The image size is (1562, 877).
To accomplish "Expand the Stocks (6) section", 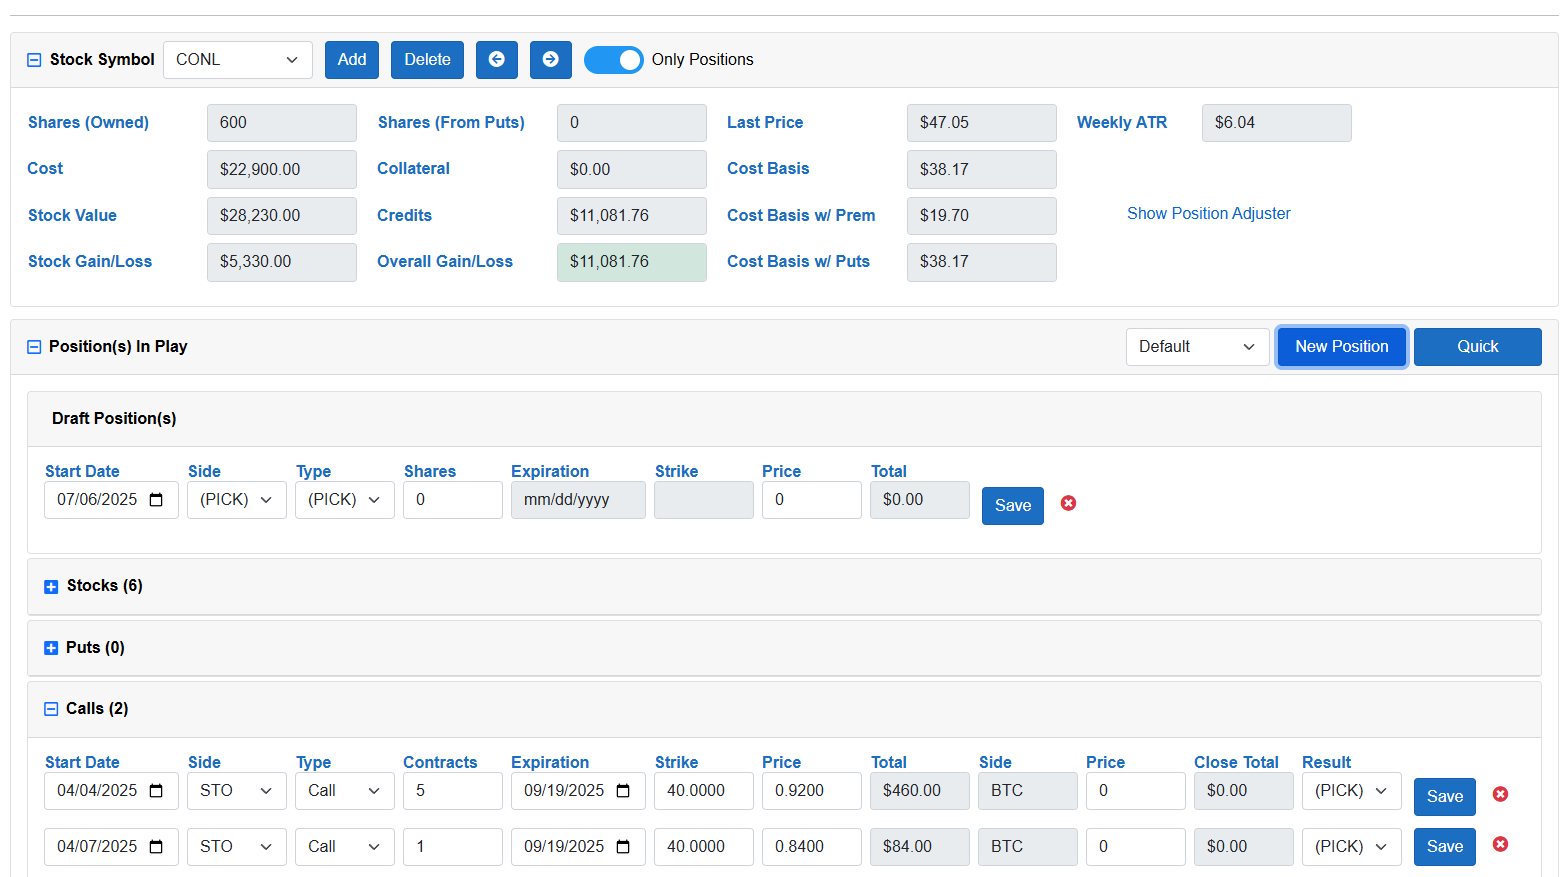I will coord(51,587).
